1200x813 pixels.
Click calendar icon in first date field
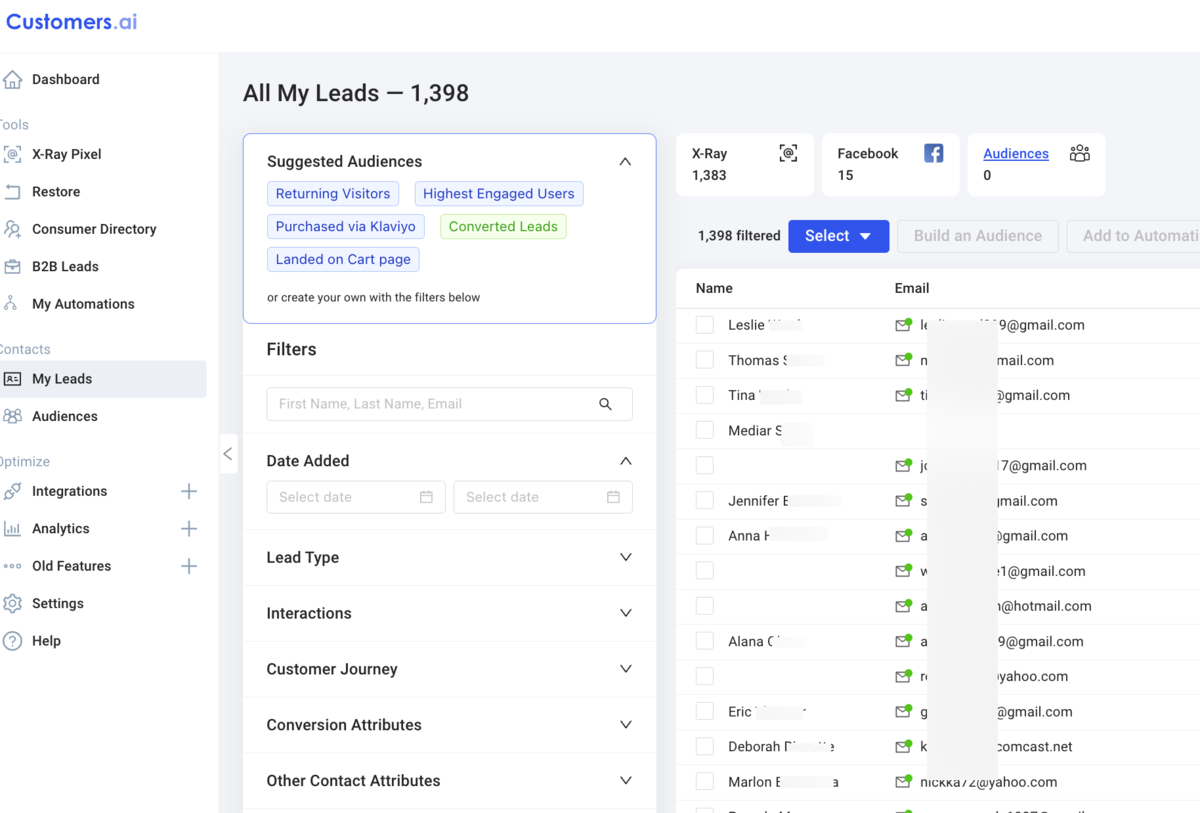426,497
